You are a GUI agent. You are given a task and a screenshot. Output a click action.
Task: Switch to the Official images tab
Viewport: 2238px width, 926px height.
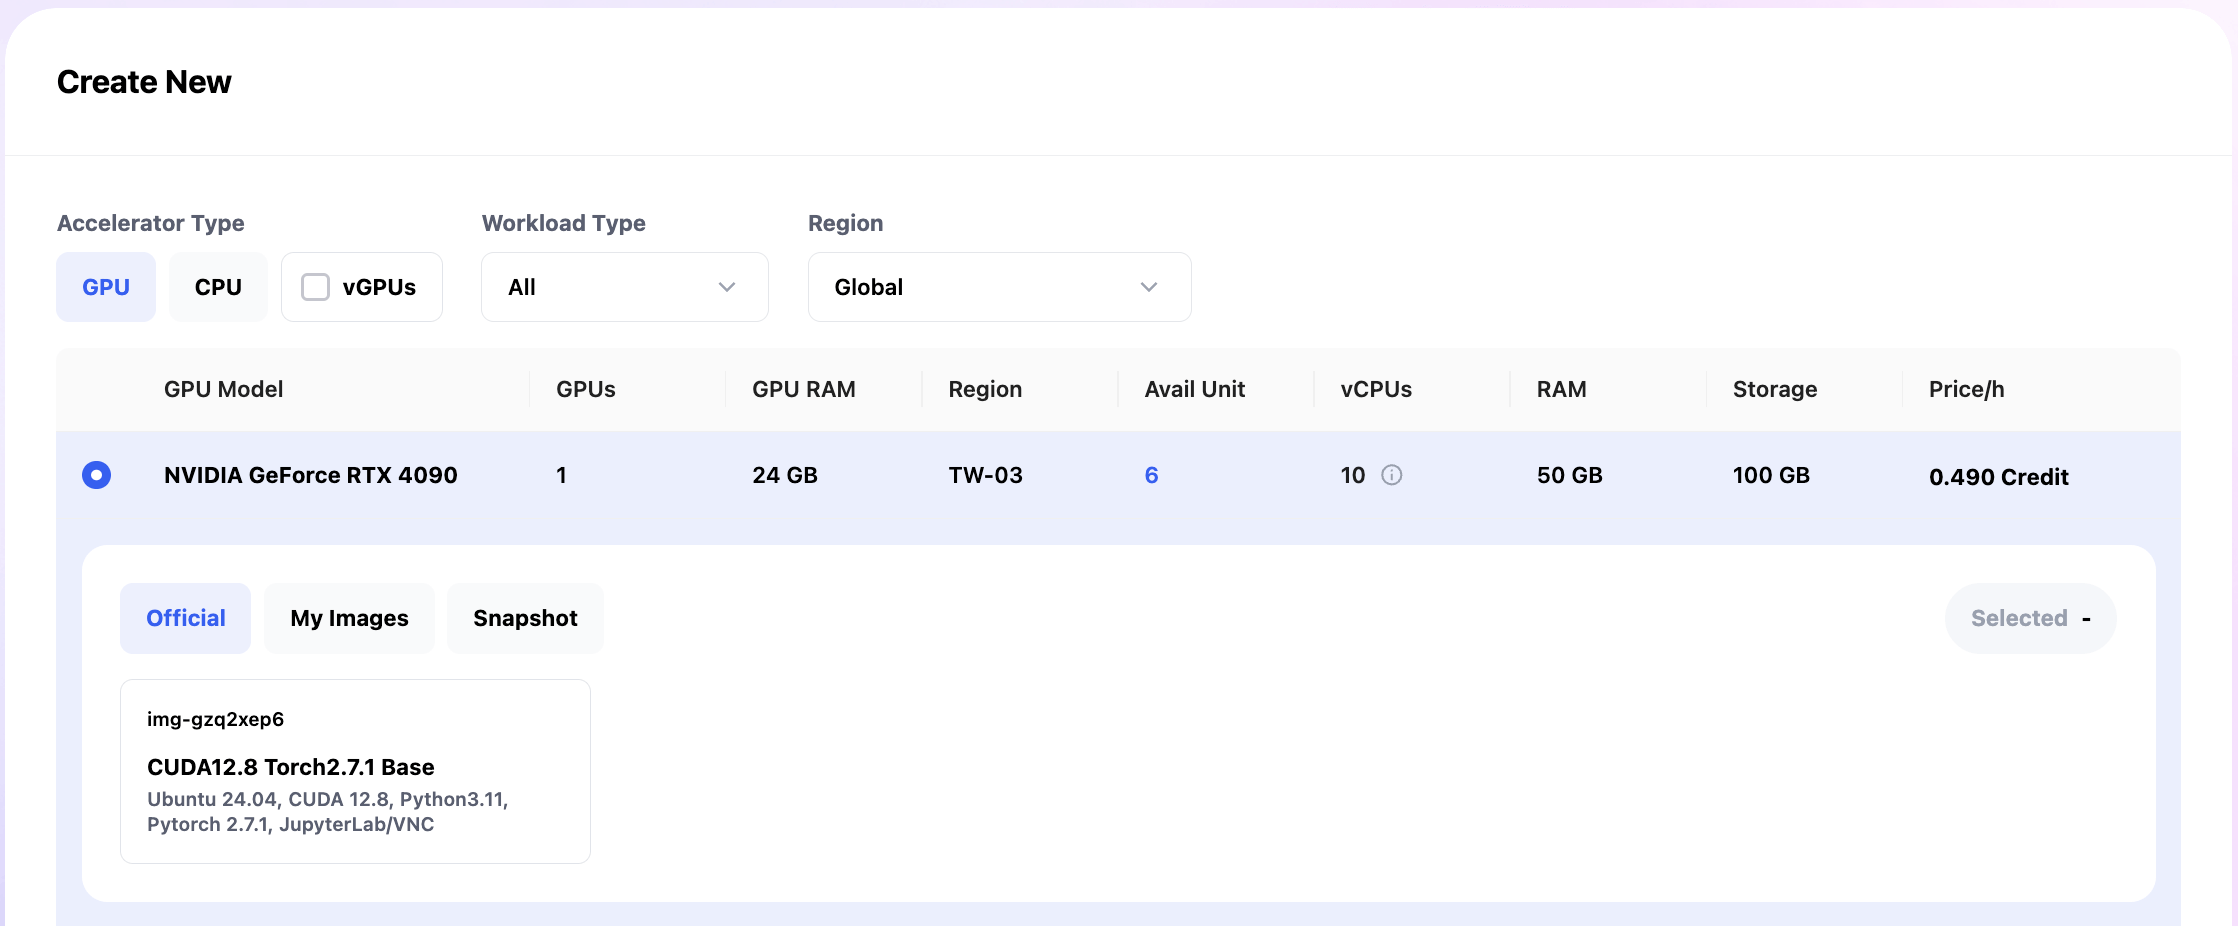click(186, 618)
